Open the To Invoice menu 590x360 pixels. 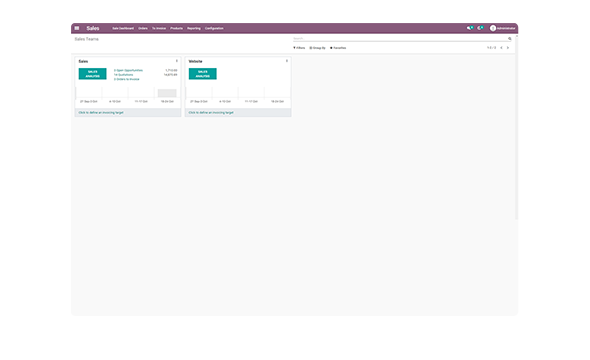pos(159,28)
